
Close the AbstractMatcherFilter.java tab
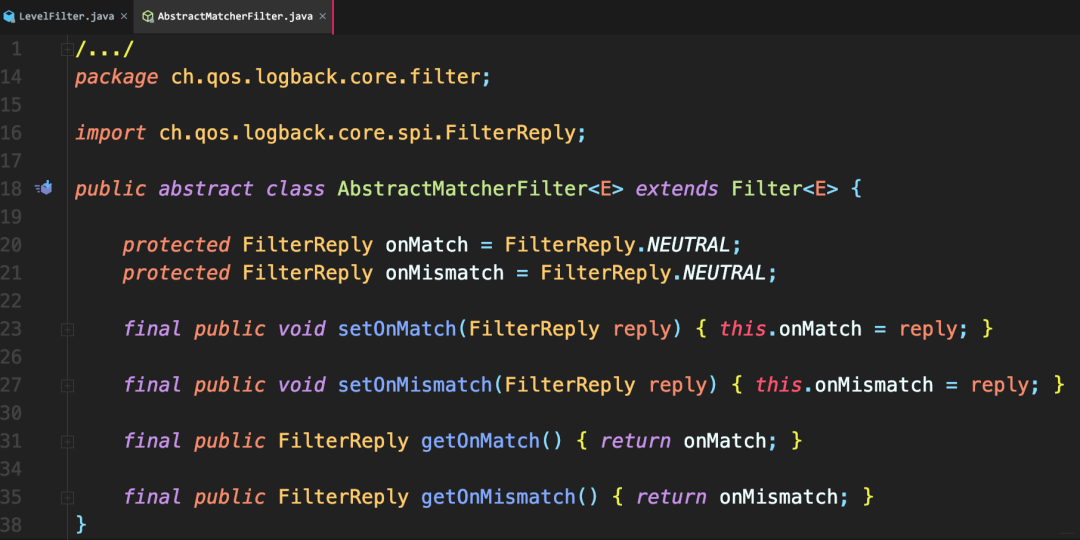pos(322,16)
